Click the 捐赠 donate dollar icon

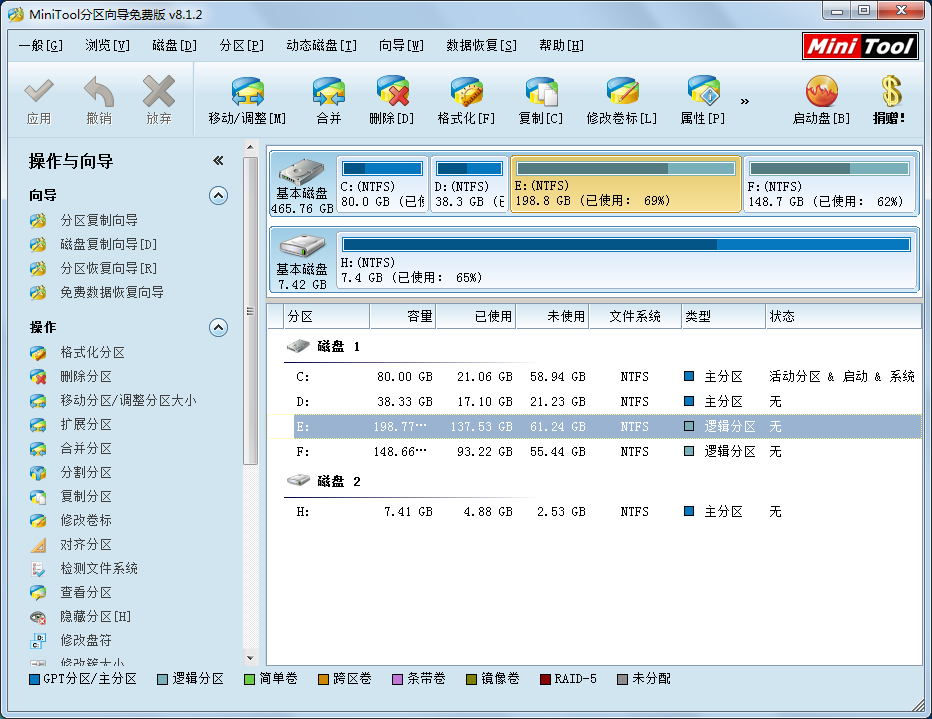point(889,93)
